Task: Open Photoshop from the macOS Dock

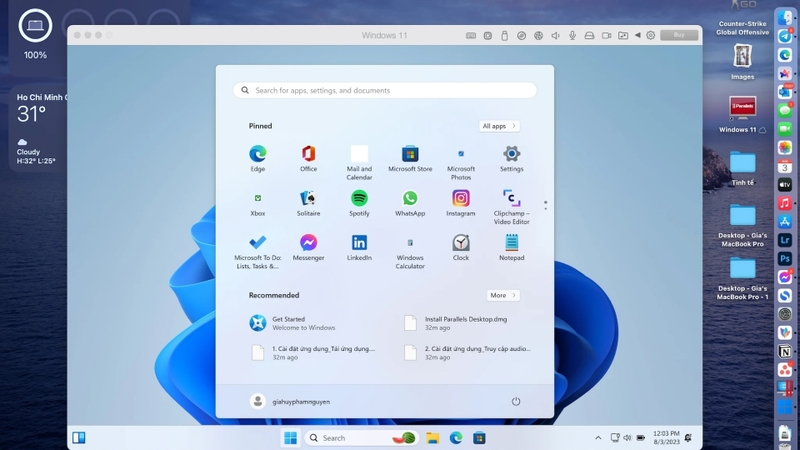Action: coord(785,259)
